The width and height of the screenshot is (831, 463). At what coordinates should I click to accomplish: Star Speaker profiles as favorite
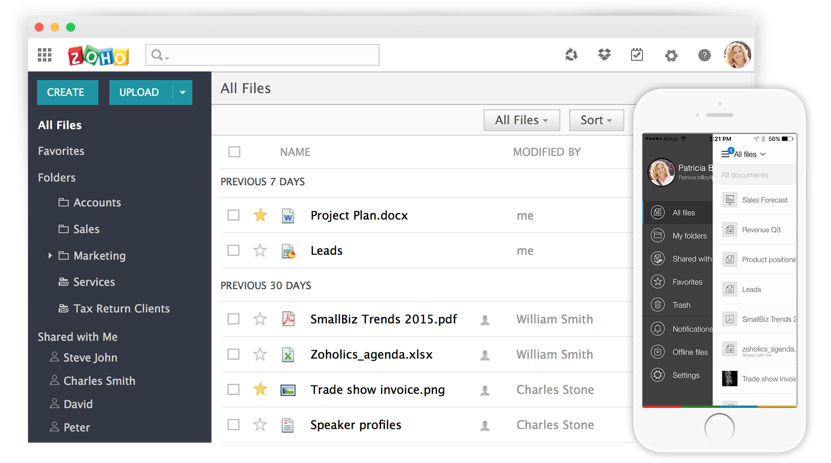260,424
